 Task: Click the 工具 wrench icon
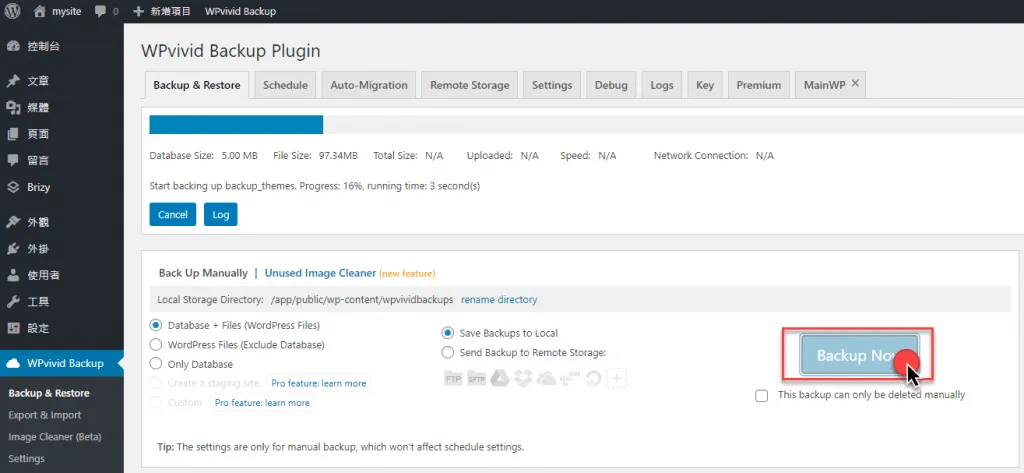[x=13, y=302]
